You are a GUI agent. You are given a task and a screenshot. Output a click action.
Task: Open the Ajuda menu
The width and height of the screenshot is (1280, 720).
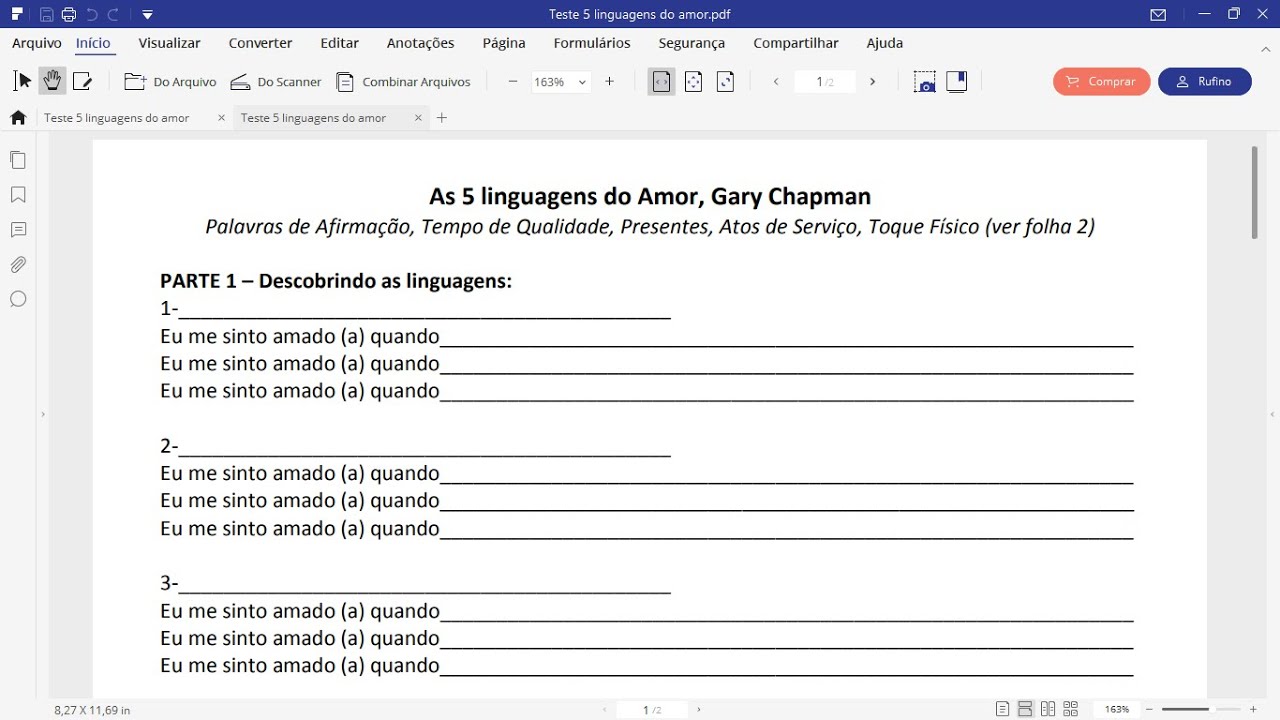[x=885, y=43]
